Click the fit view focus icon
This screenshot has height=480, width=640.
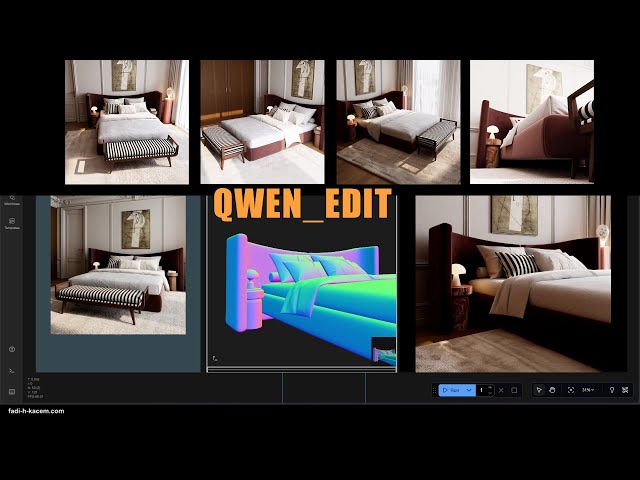pyautogui.click(x=571, y=390)
